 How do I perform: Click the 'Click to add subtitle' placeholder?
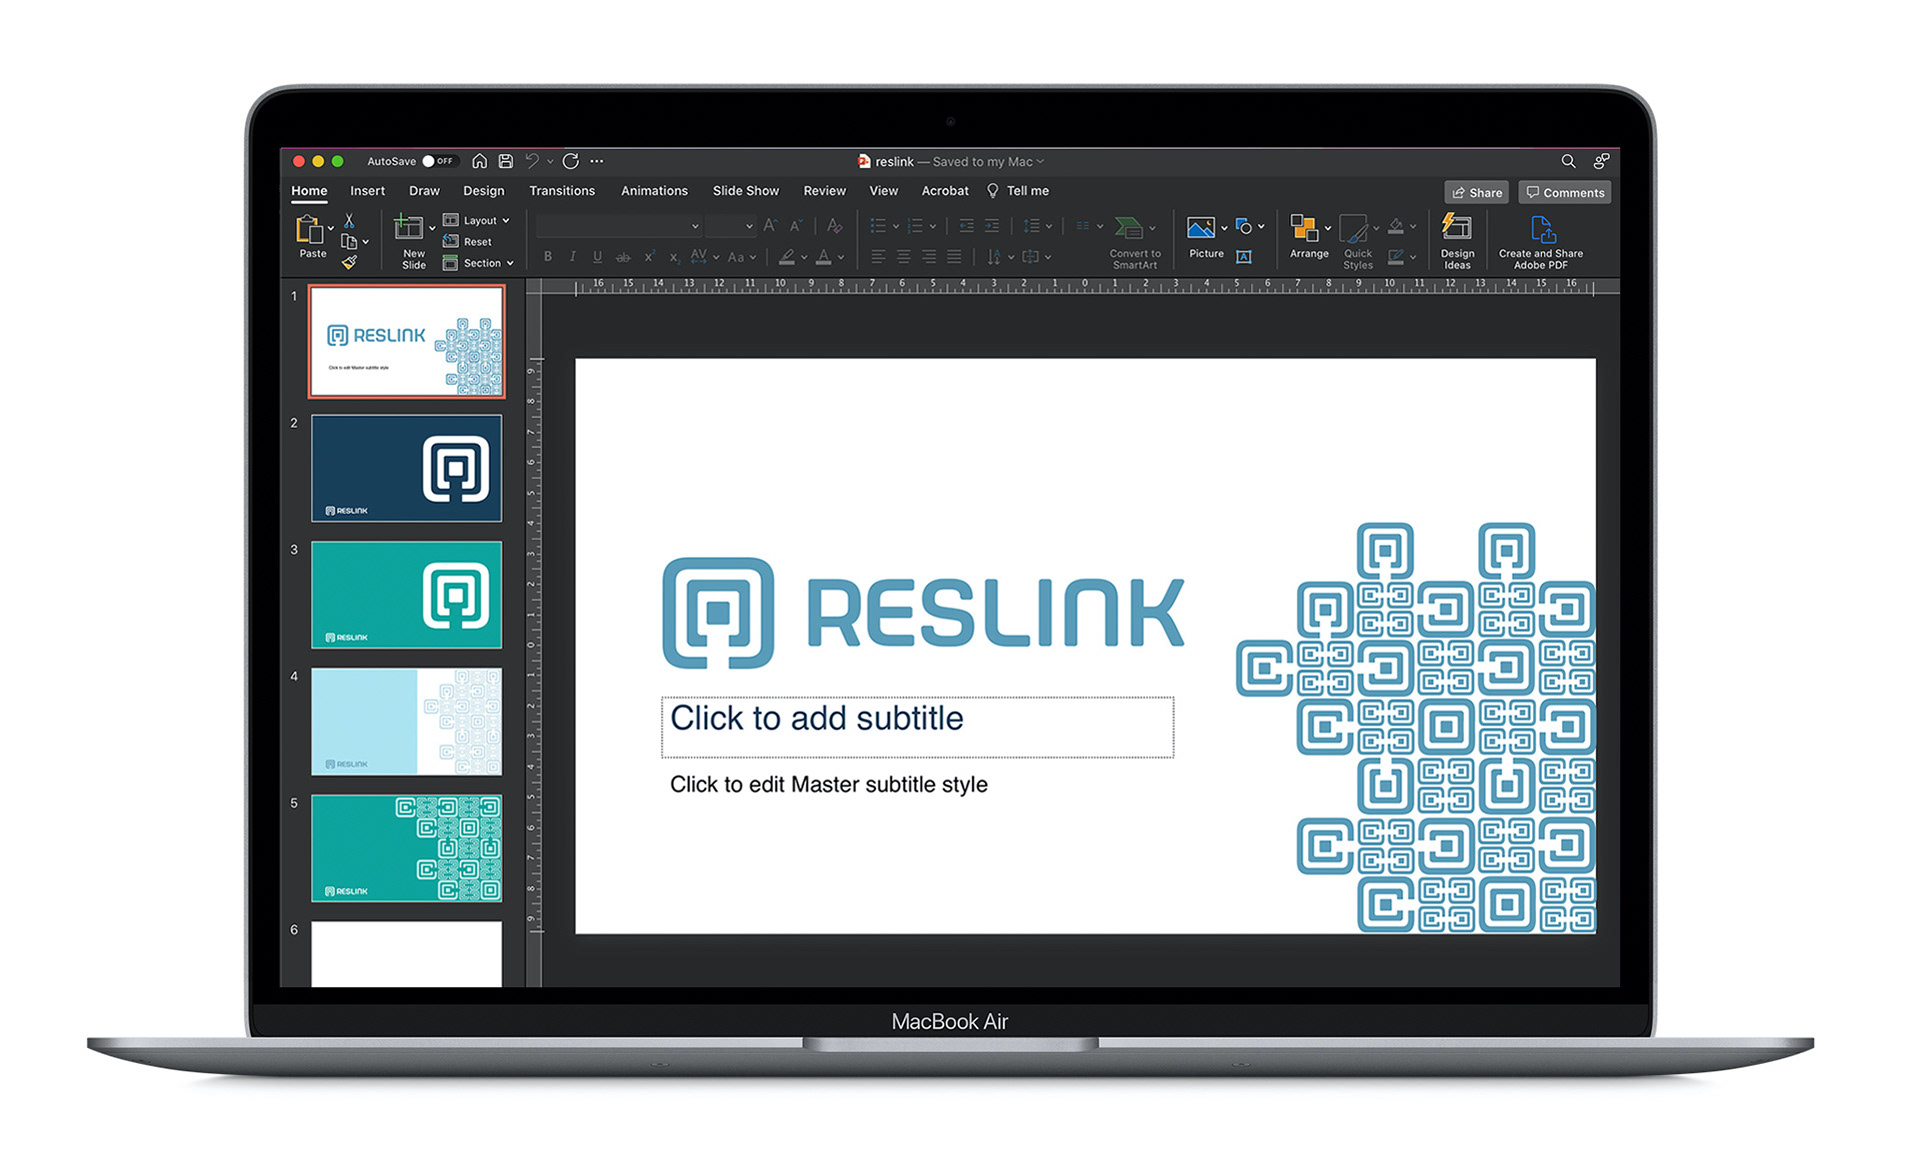[917, 727]
